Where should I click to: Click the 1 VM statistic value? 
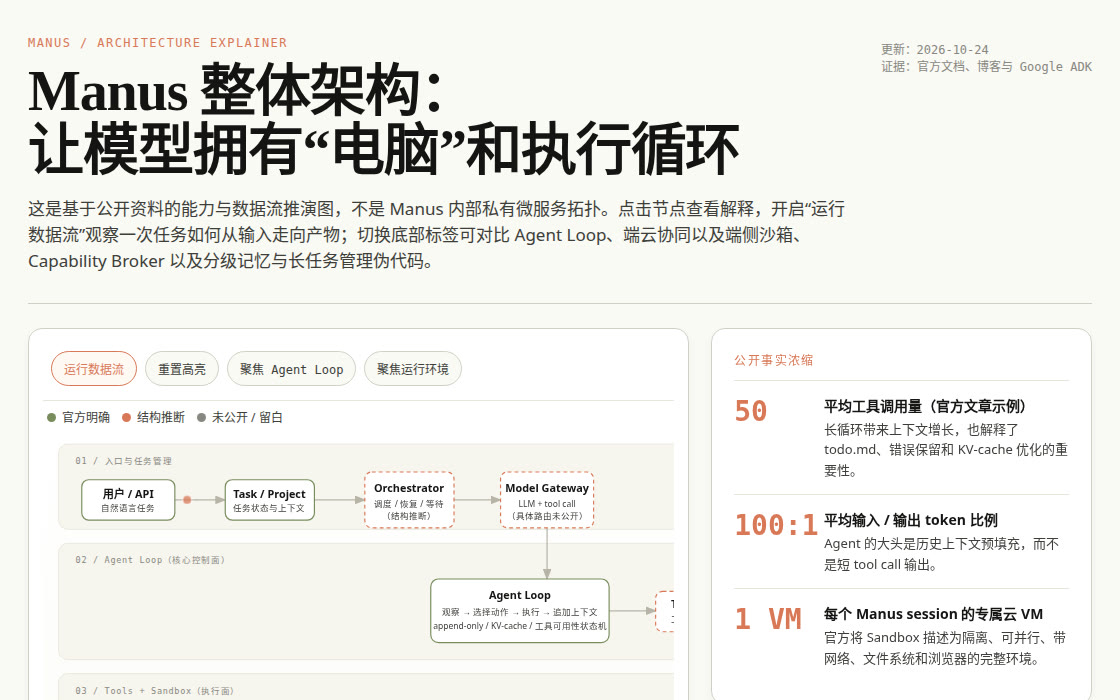pyautogui.click(x=768, y=619)
